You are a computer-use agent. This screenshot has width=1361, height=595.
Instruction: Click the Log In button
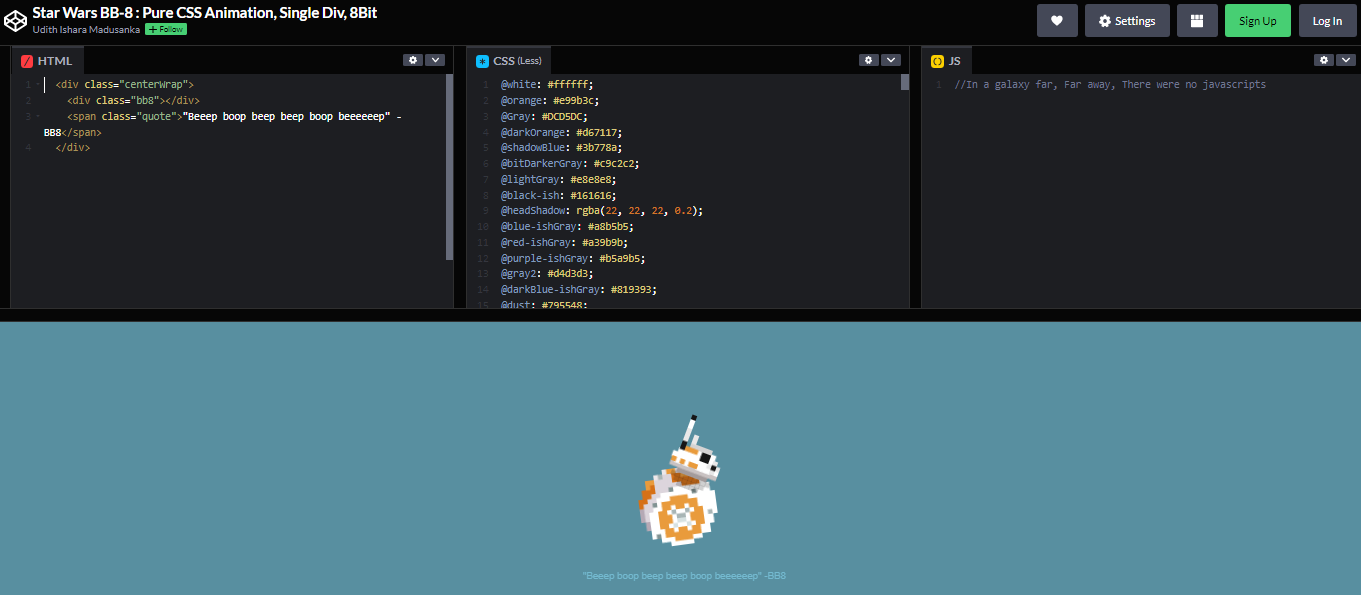click(1327, 20)
